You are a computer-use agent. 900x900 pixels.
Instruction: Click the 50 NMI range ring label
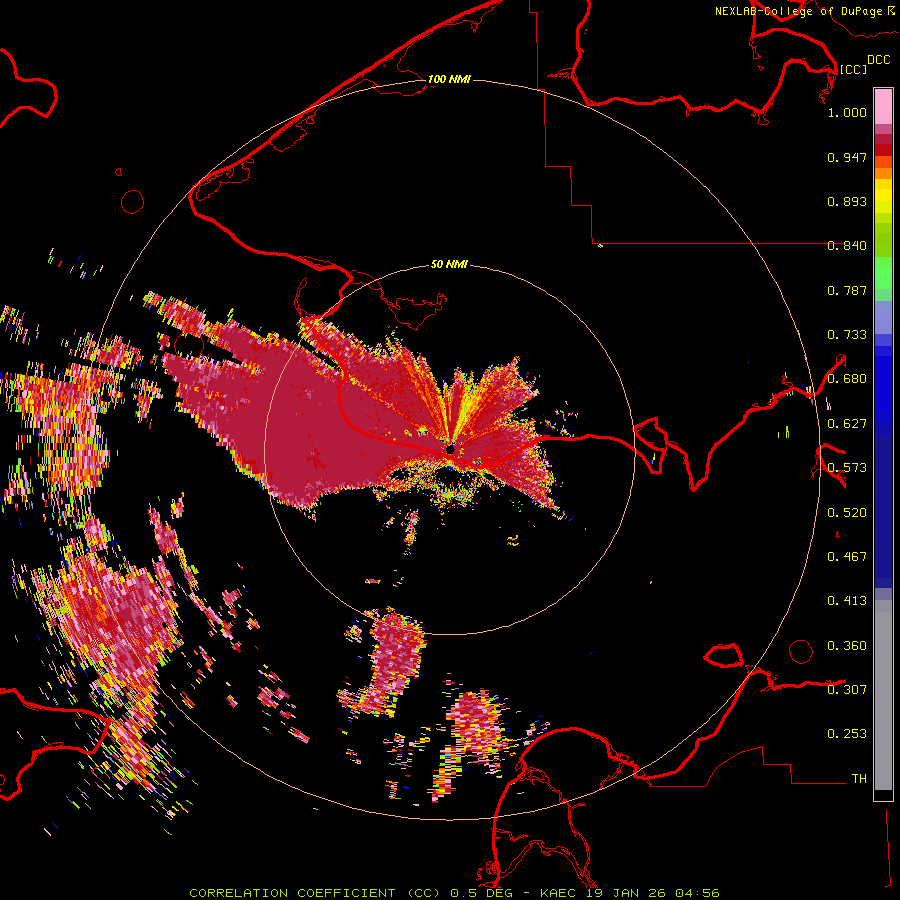(449, 264)
